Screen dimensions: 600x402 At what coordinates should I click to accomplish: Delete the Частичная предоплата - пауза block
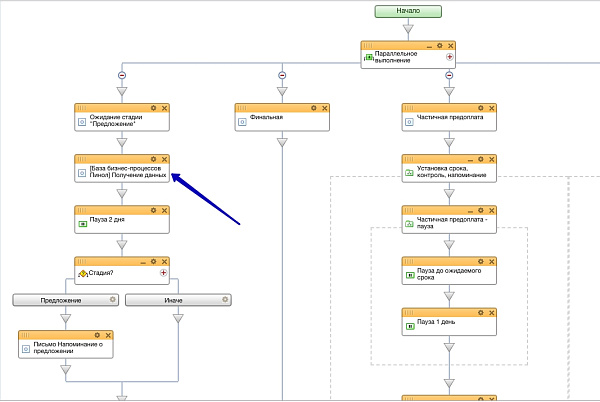(492, 210)
